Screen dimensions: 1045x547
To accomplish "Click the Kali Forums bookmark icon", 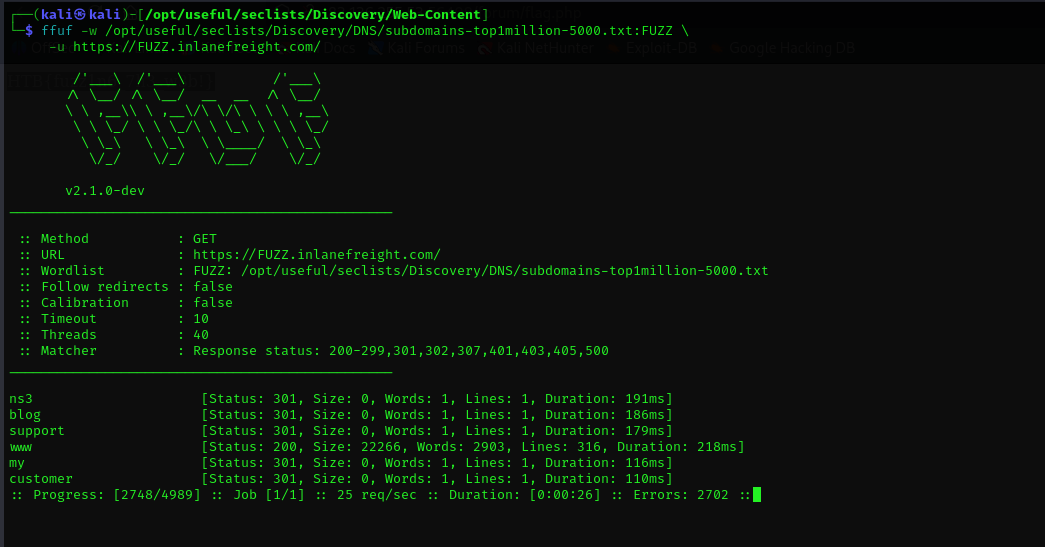I will pyautogui.click(x=374, y=48).
